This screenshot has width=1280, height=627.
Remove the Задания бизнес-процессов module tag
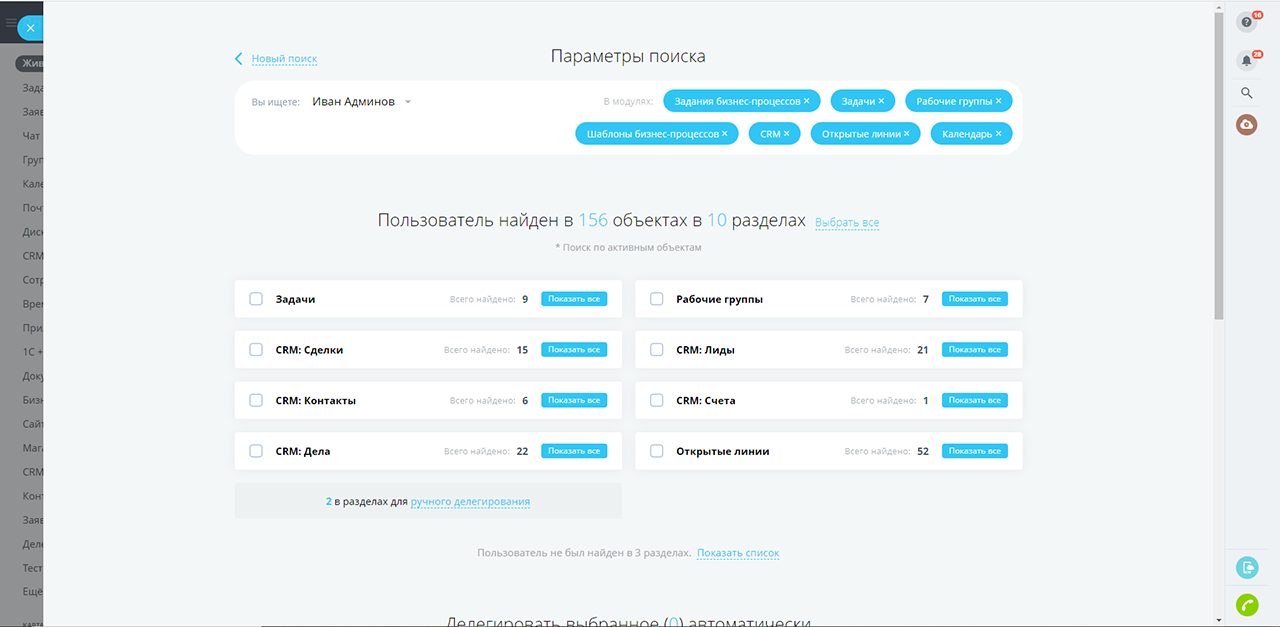point(806,101)
